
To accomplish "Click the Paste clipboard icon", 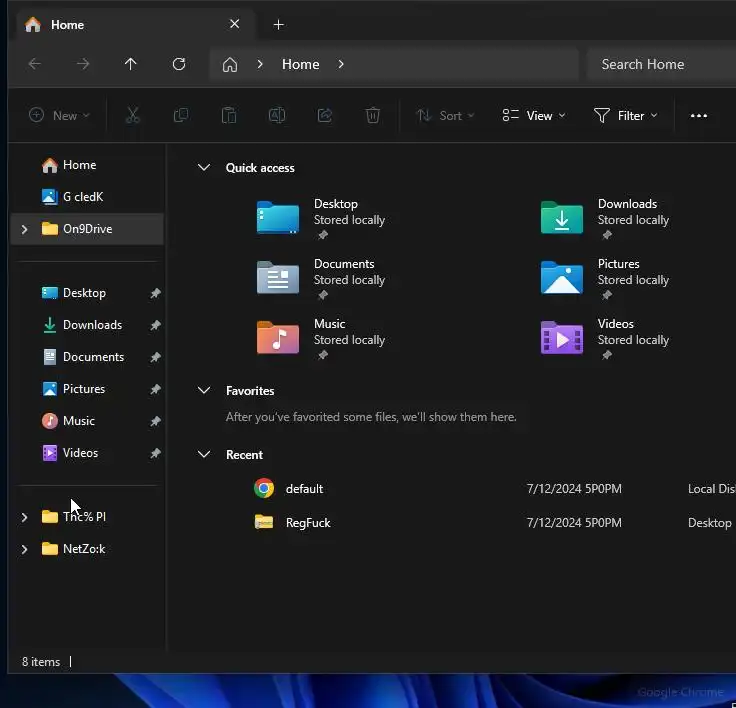I will point(229,115).
